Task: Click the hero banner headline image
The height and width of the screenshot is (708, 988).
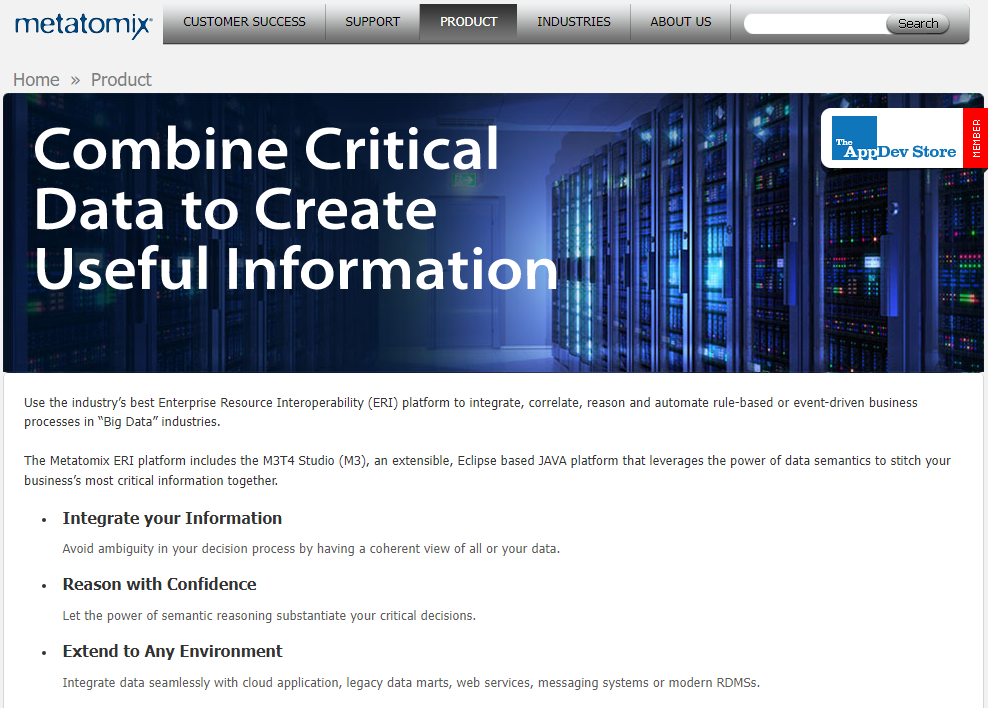Action: tap(493, 233)
